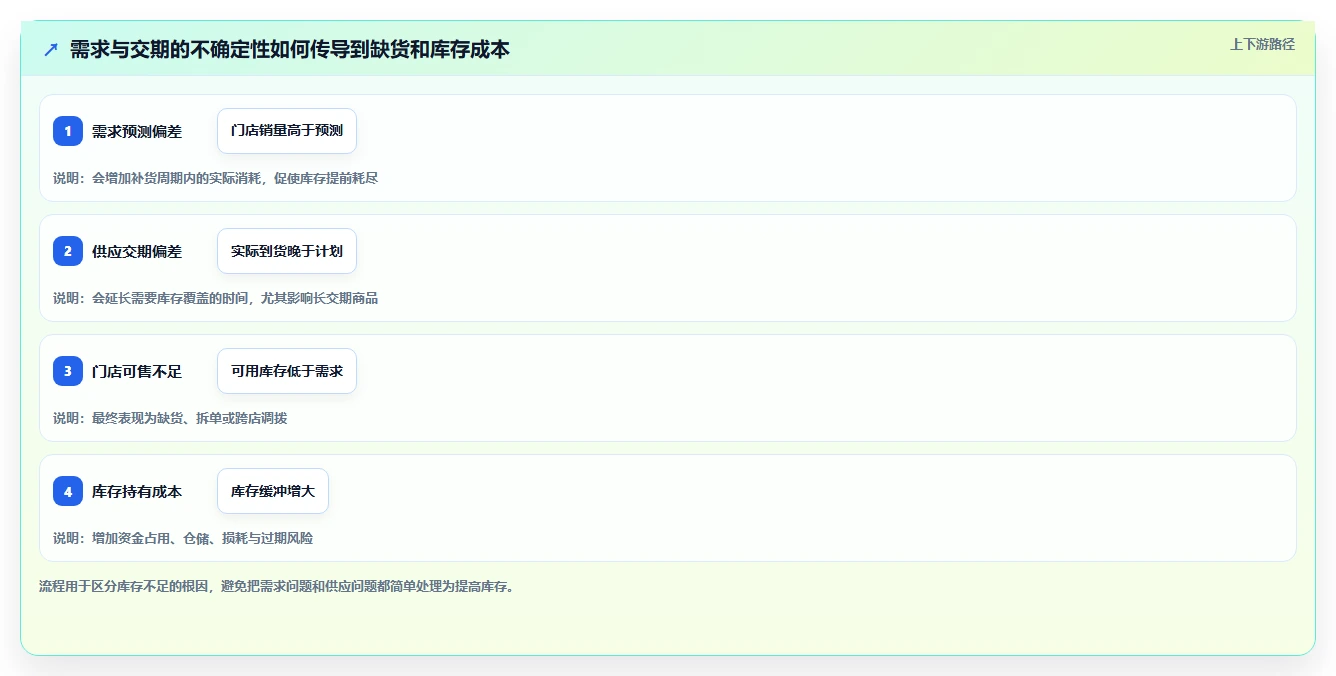The image size is (1336, 676).
Task: Click the 供应交期偏差 step title
Action: pos(137,251)
